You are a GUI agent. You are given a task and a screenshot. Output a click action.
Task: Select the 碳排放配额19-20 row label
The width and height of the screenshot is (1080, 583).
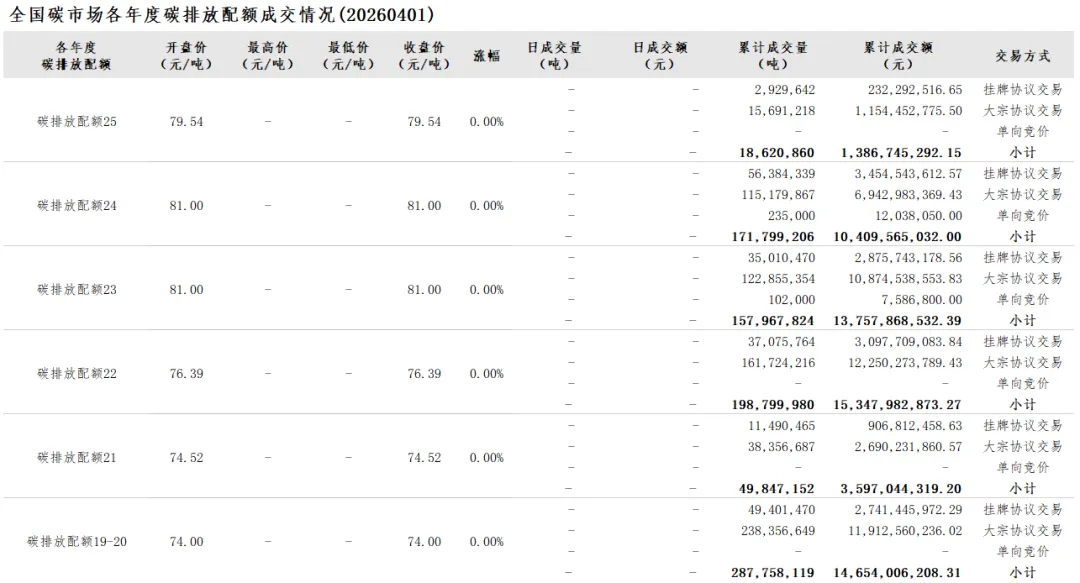tap(77, 542)
